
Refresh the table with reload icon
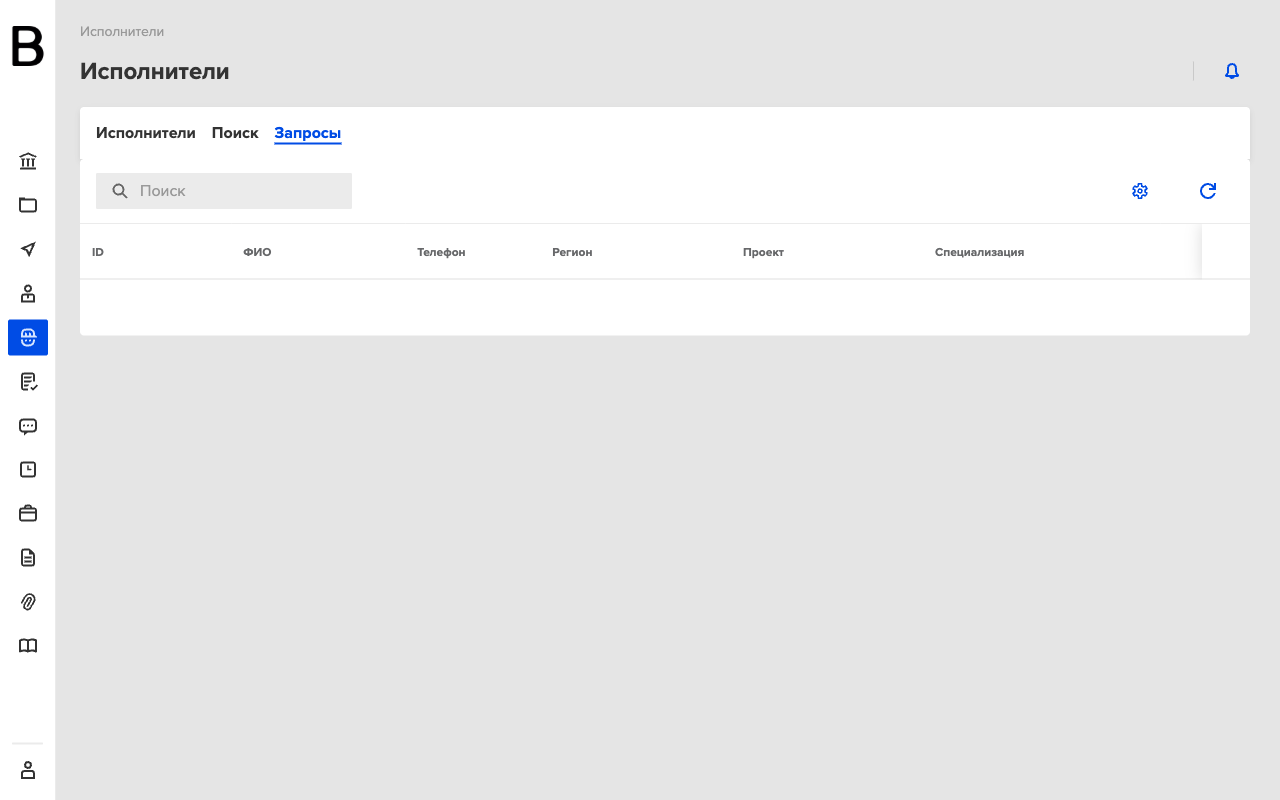point(1208,191)
